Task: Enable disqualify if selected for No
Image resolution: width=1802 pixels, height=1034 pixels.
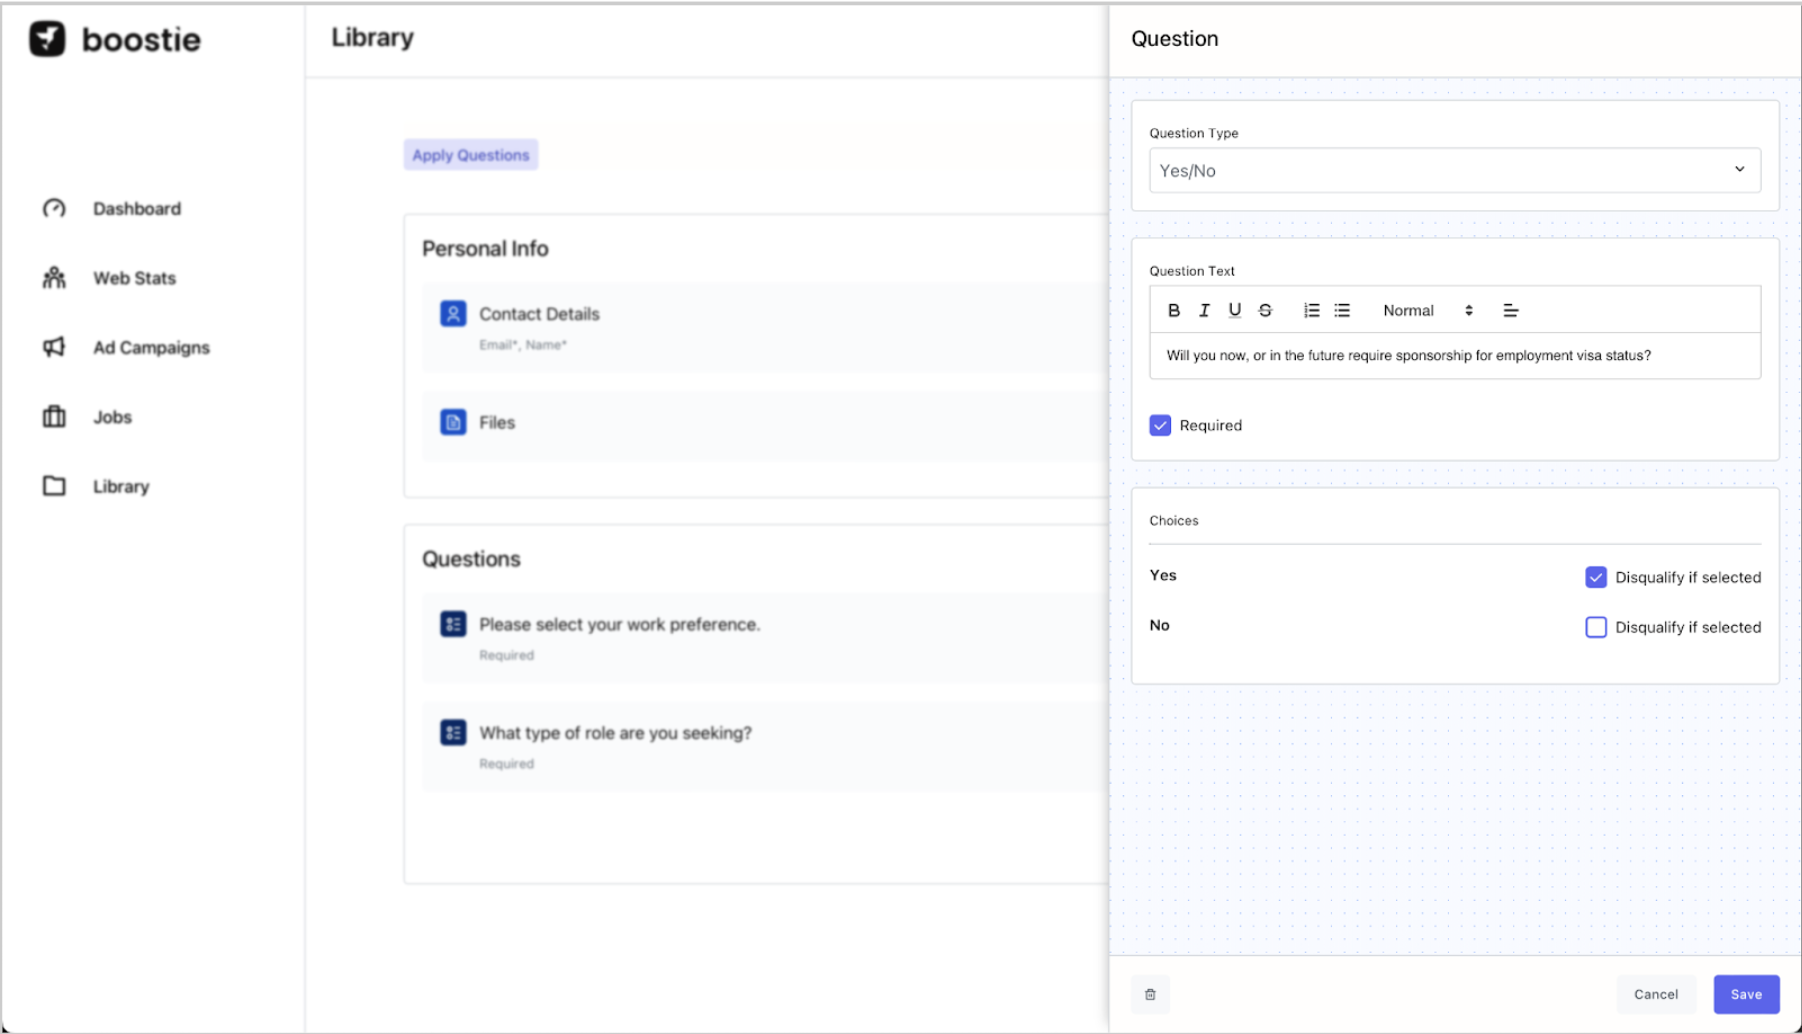Action: pos(1596,627)
